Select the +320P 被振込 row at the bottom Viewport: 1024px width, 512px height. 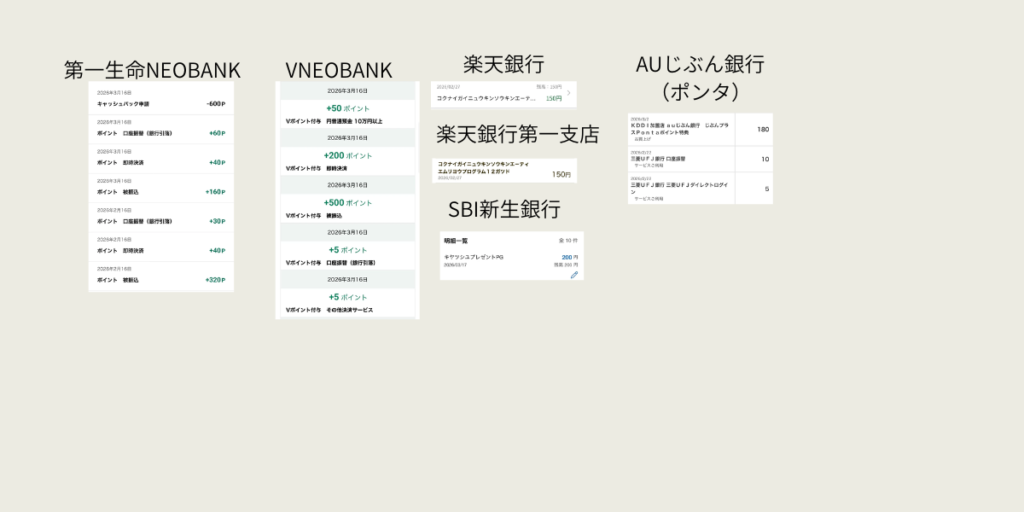click(x=161, y=279)
